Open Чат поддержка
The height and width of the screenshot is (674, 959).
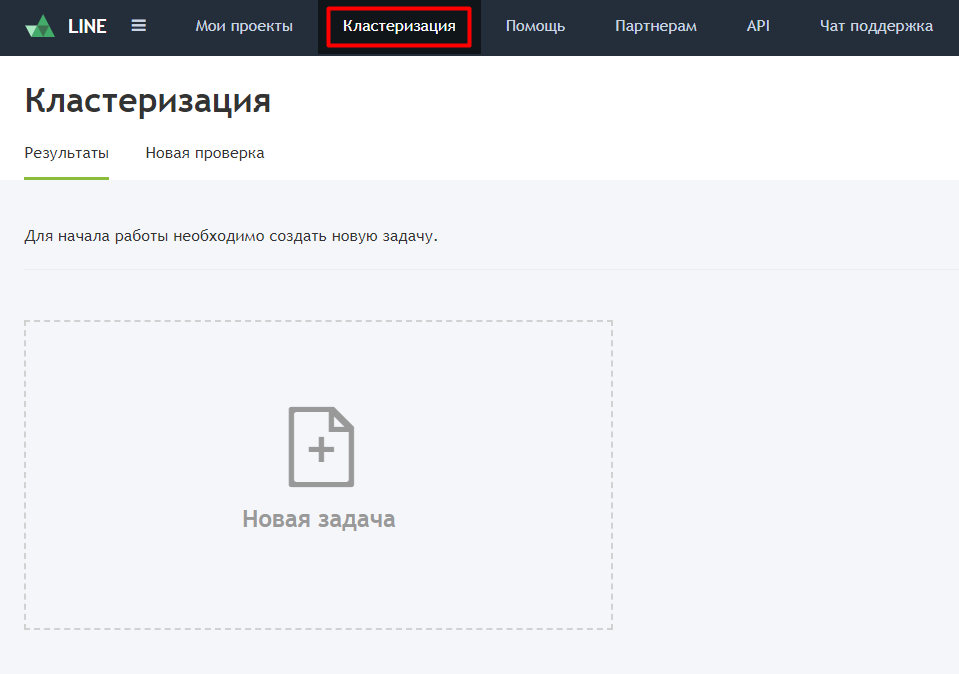[876, 26]
